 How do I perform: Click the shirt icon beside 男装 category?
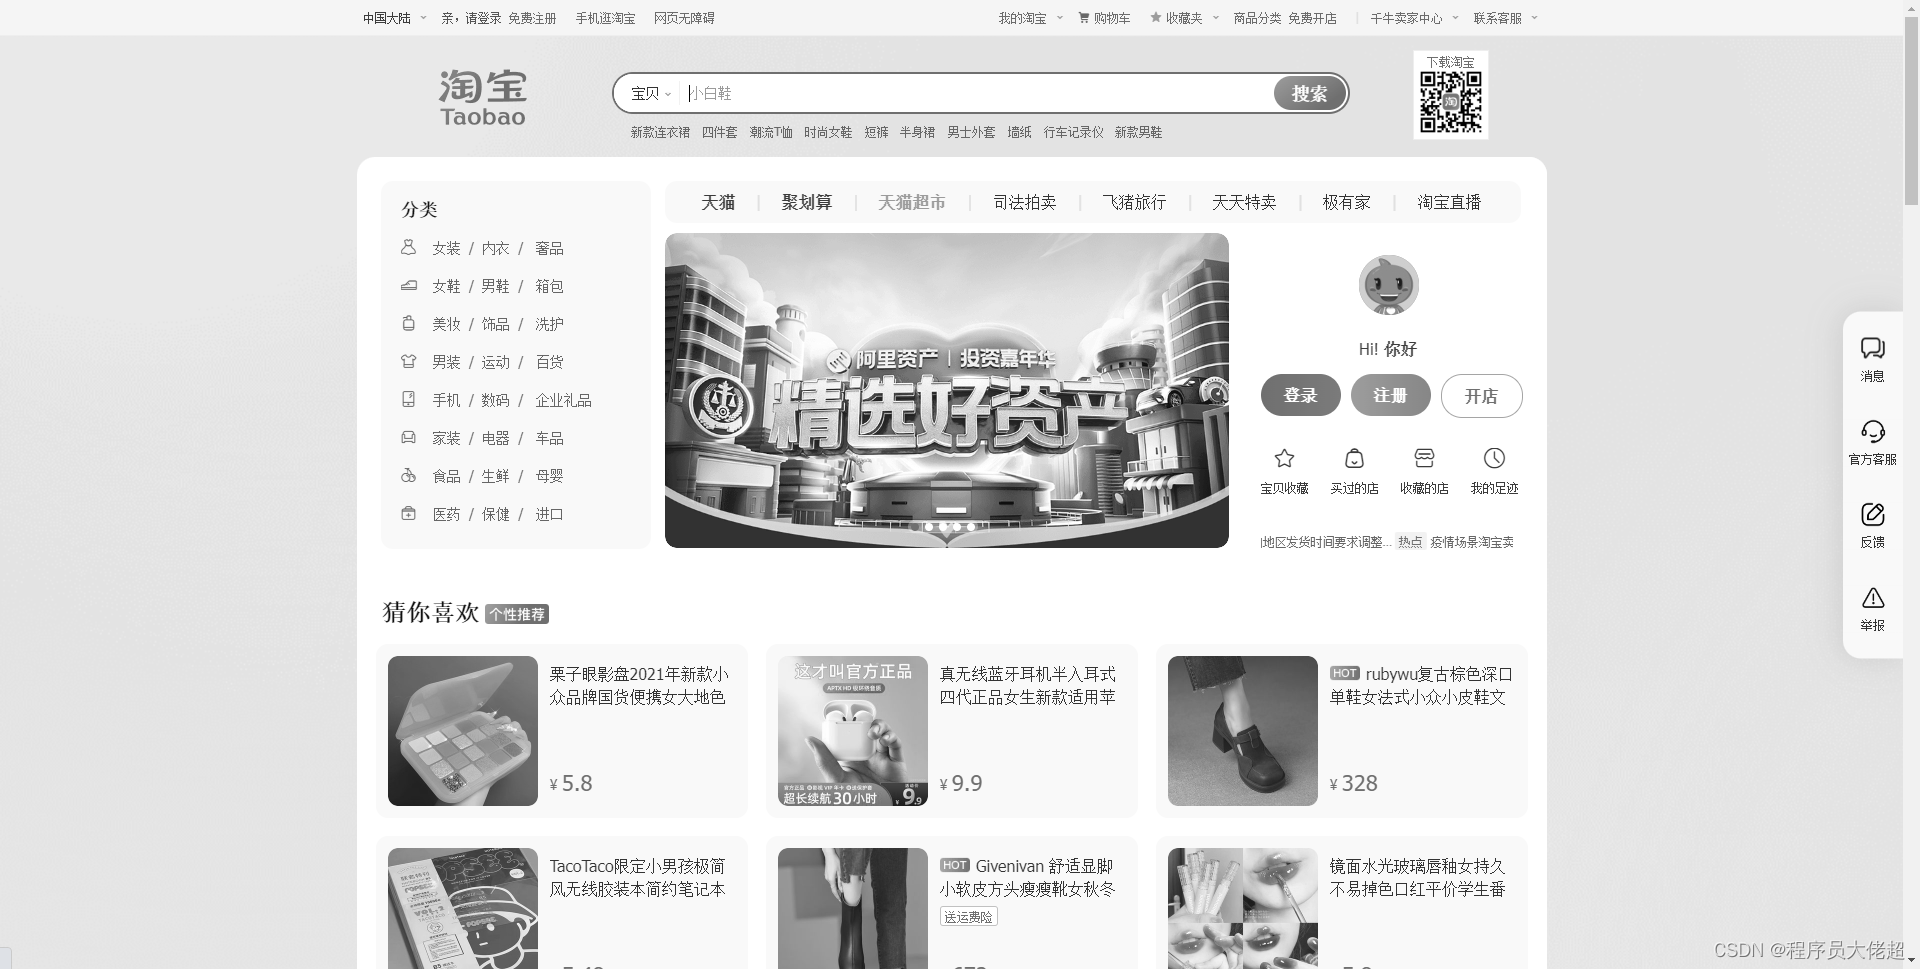(408, 361)
